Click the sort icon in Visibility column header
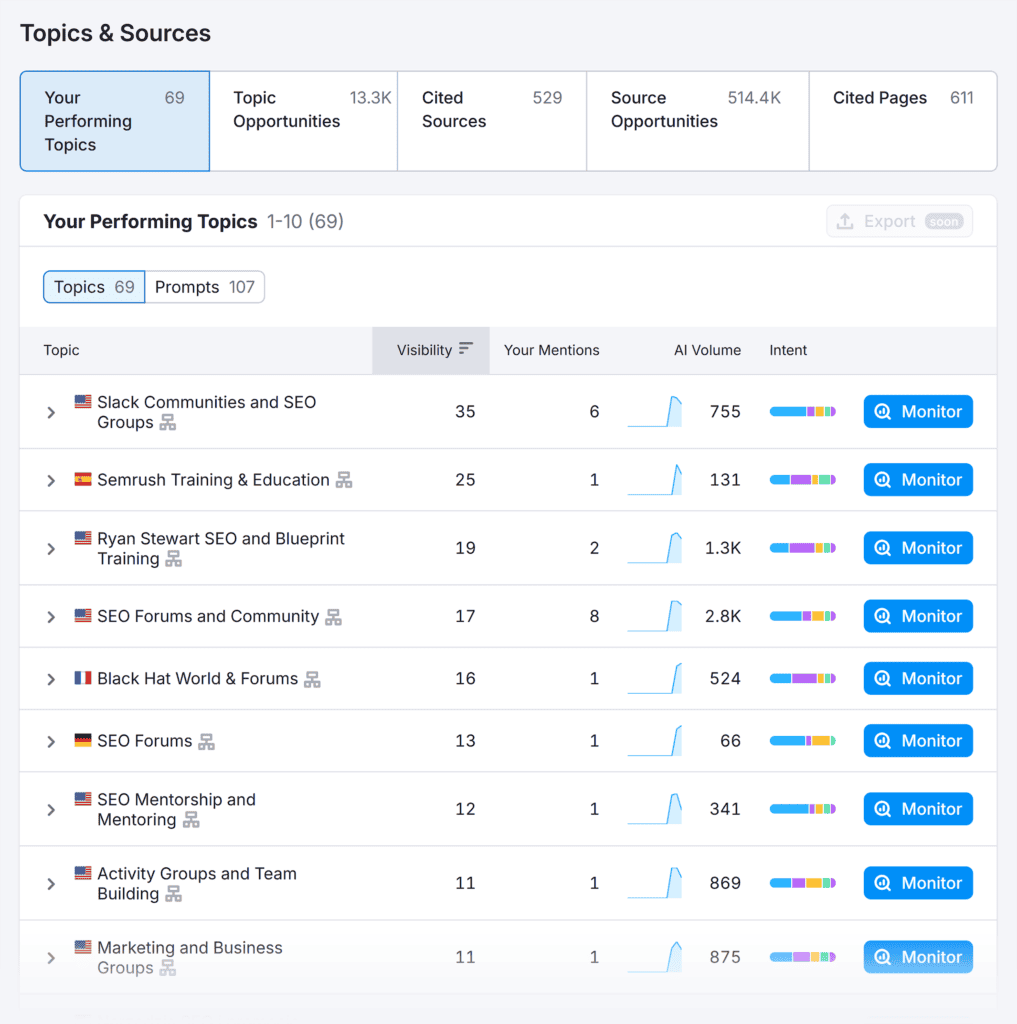 point(466,350)
